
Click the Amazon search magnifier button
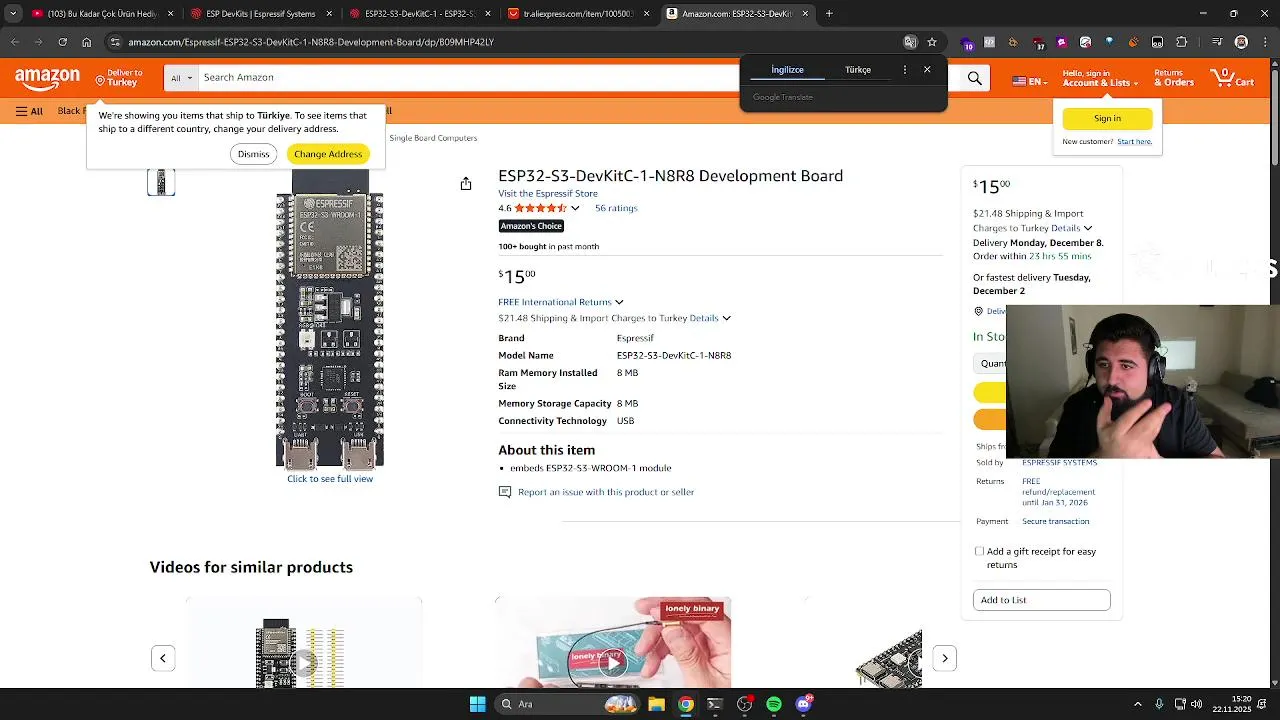tap(974, 78)
